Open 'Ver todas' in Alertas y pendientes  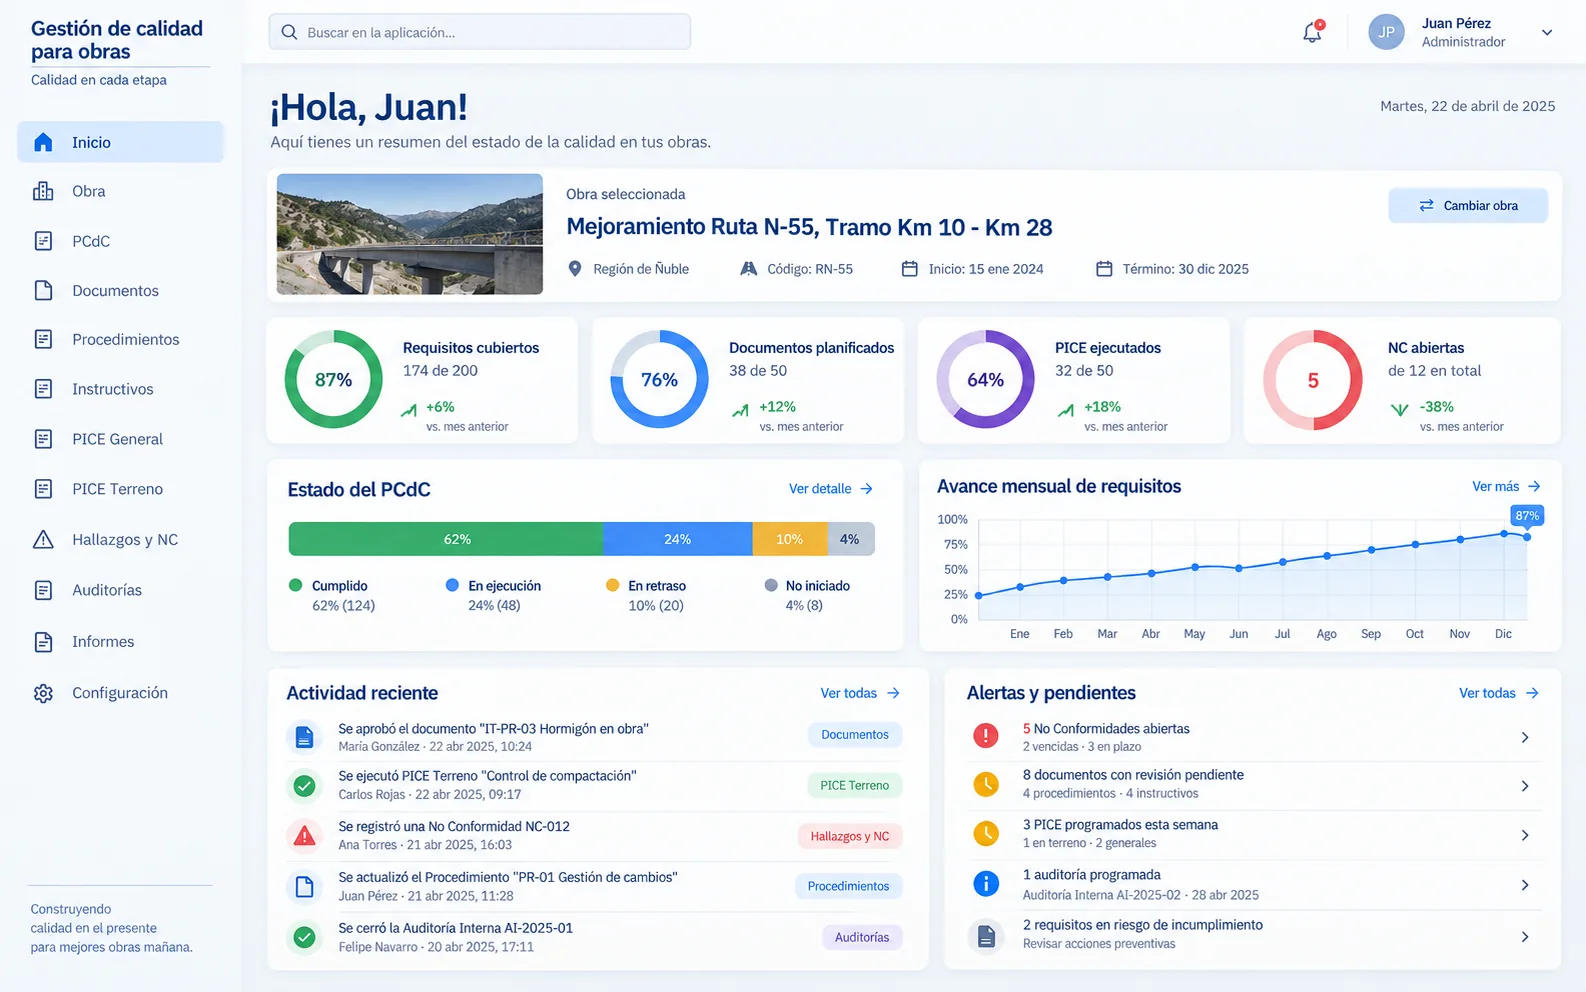tap(1498, 693)
